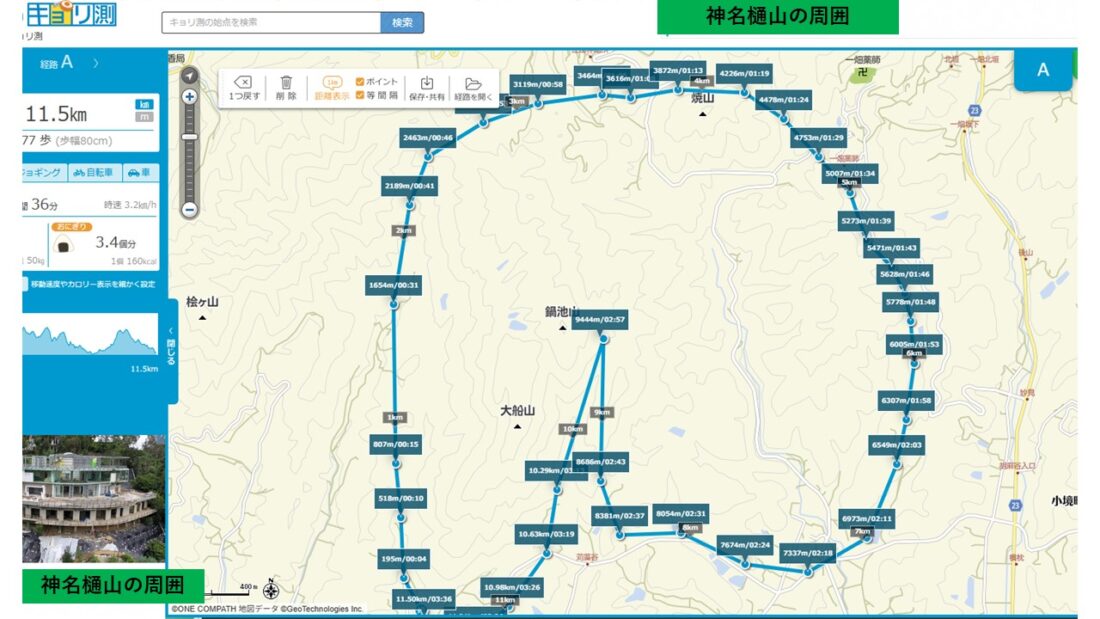Click the 大船山 mountain label on map
1100x619 pixels.
(518, 411)
